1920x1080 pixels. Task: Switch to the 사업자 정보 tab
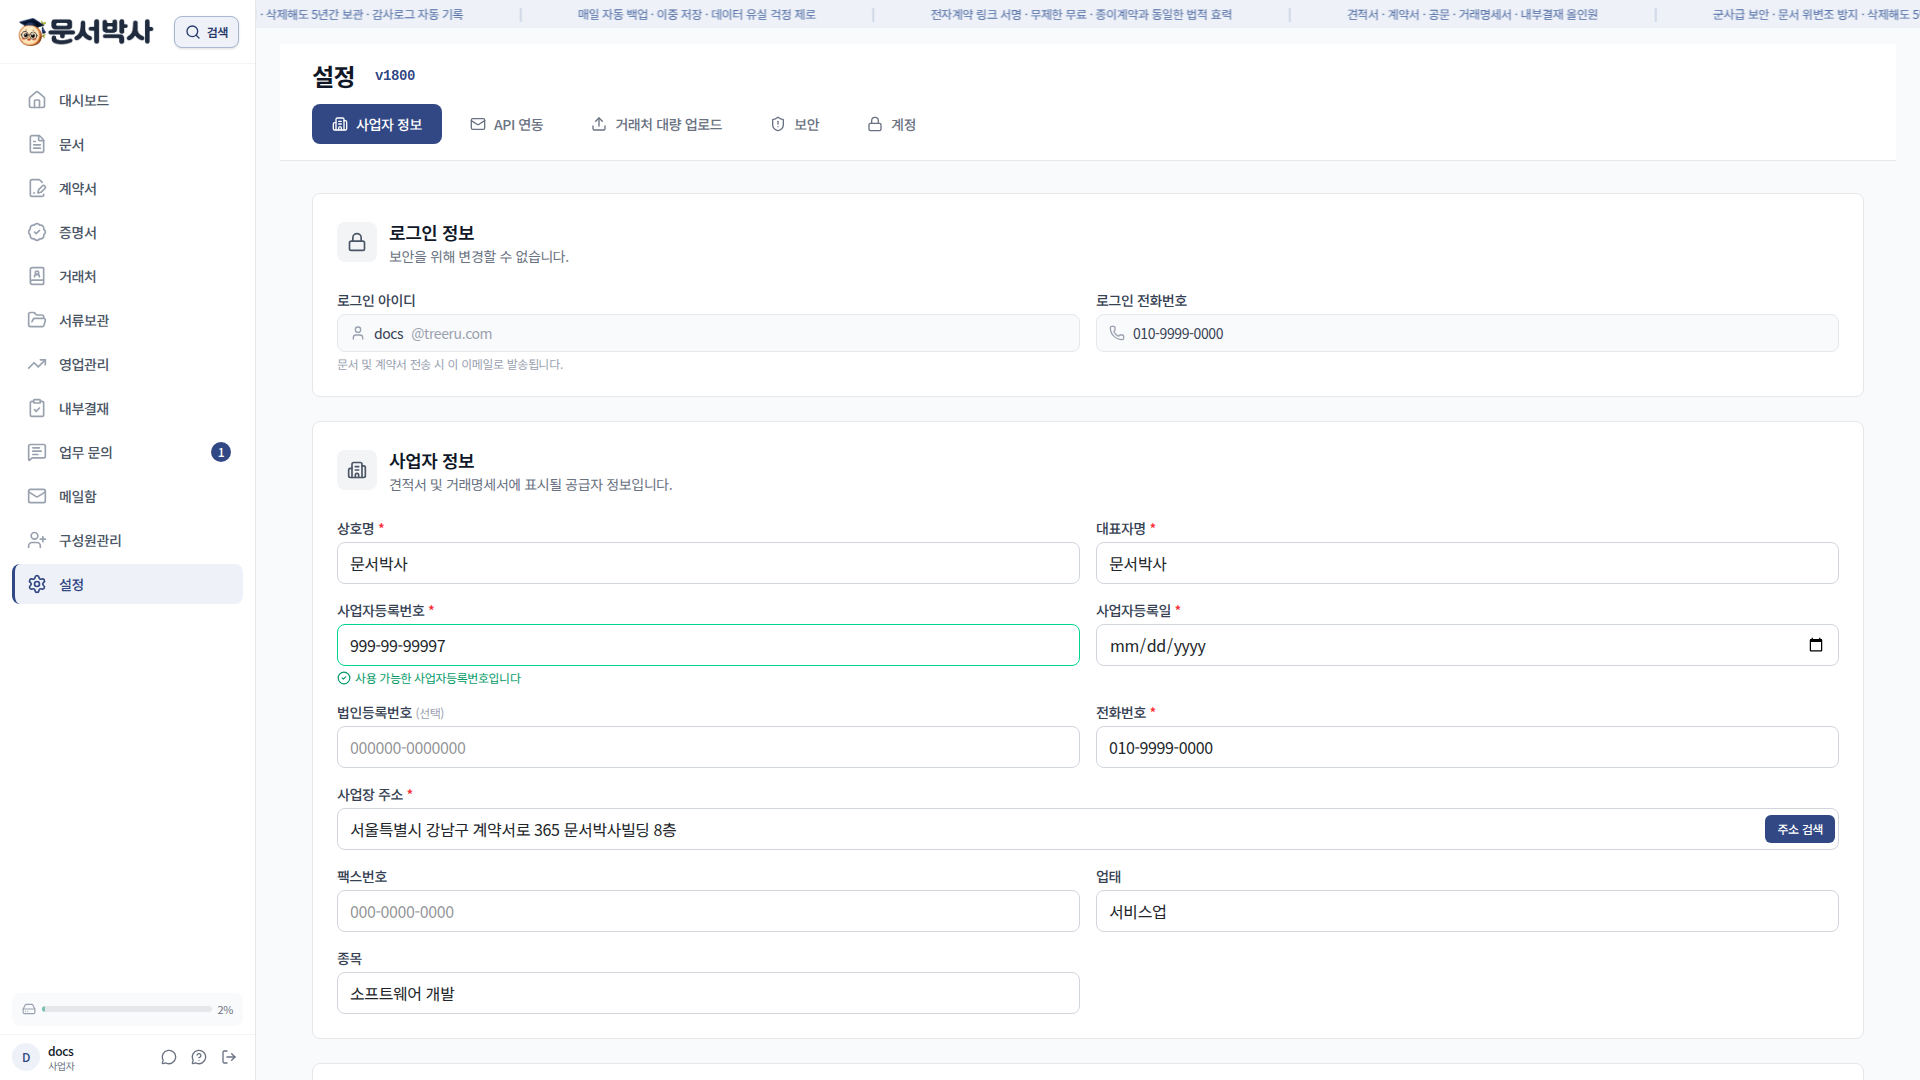[x=377, y=124]
